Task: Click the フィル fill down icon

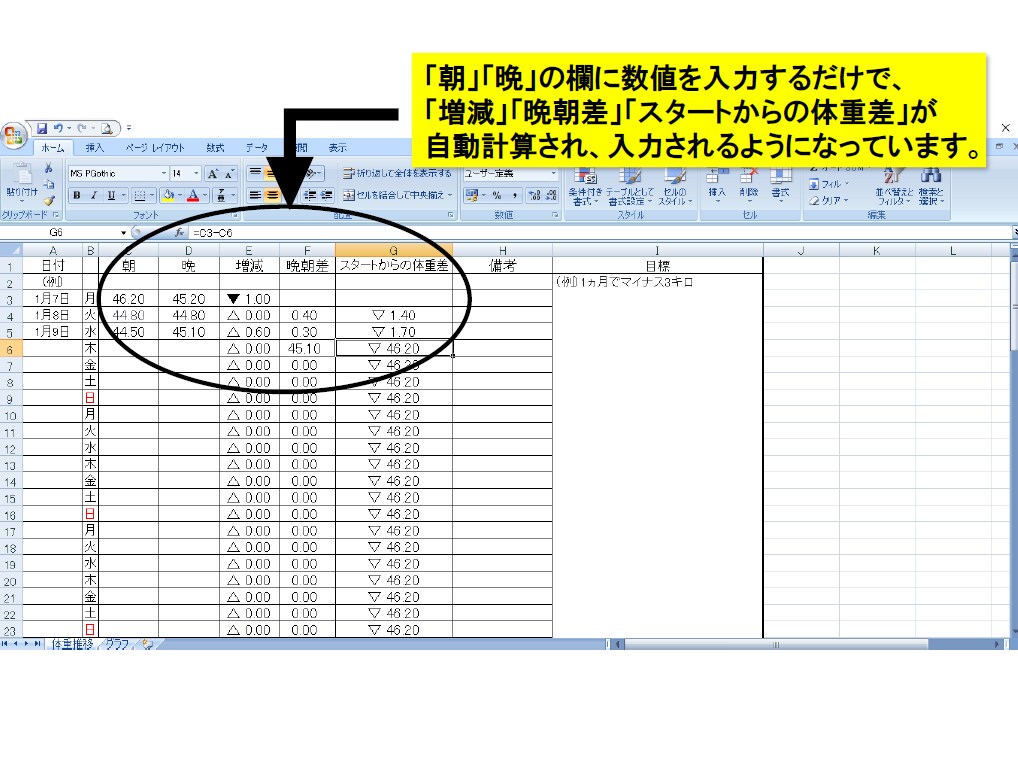Action: point(814,184)
